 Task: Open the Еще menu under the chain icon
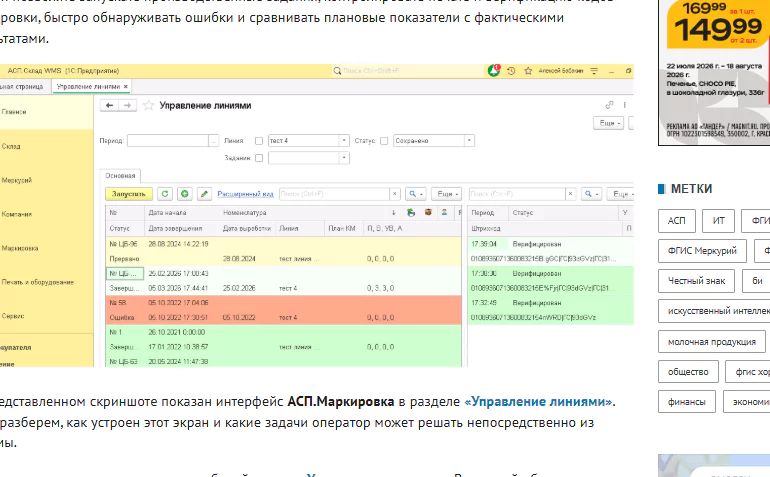tap(609, 123)
